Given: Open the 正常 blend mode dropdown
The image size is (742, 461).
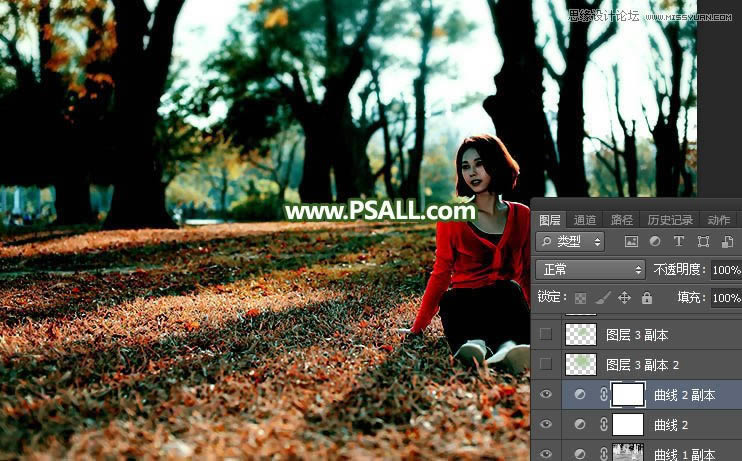Looking at the screenshot, I should (x=590, y=270).
